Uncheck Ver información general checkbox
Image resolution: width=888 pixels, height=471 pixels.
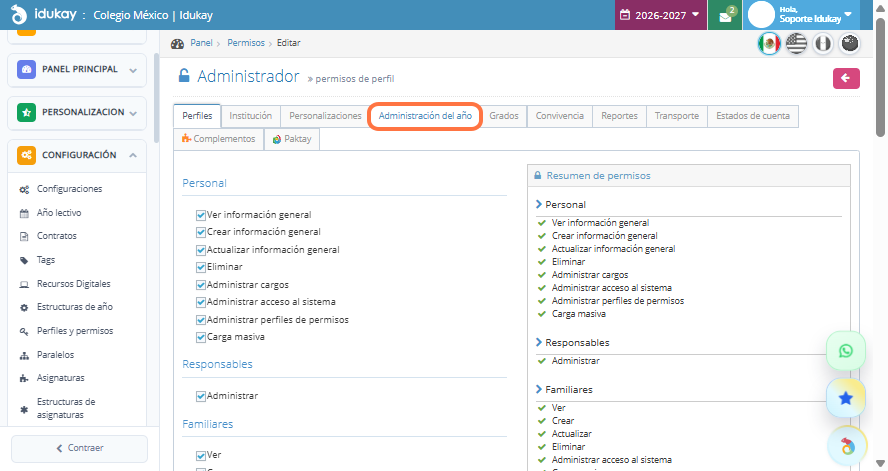tap(200, 215)
